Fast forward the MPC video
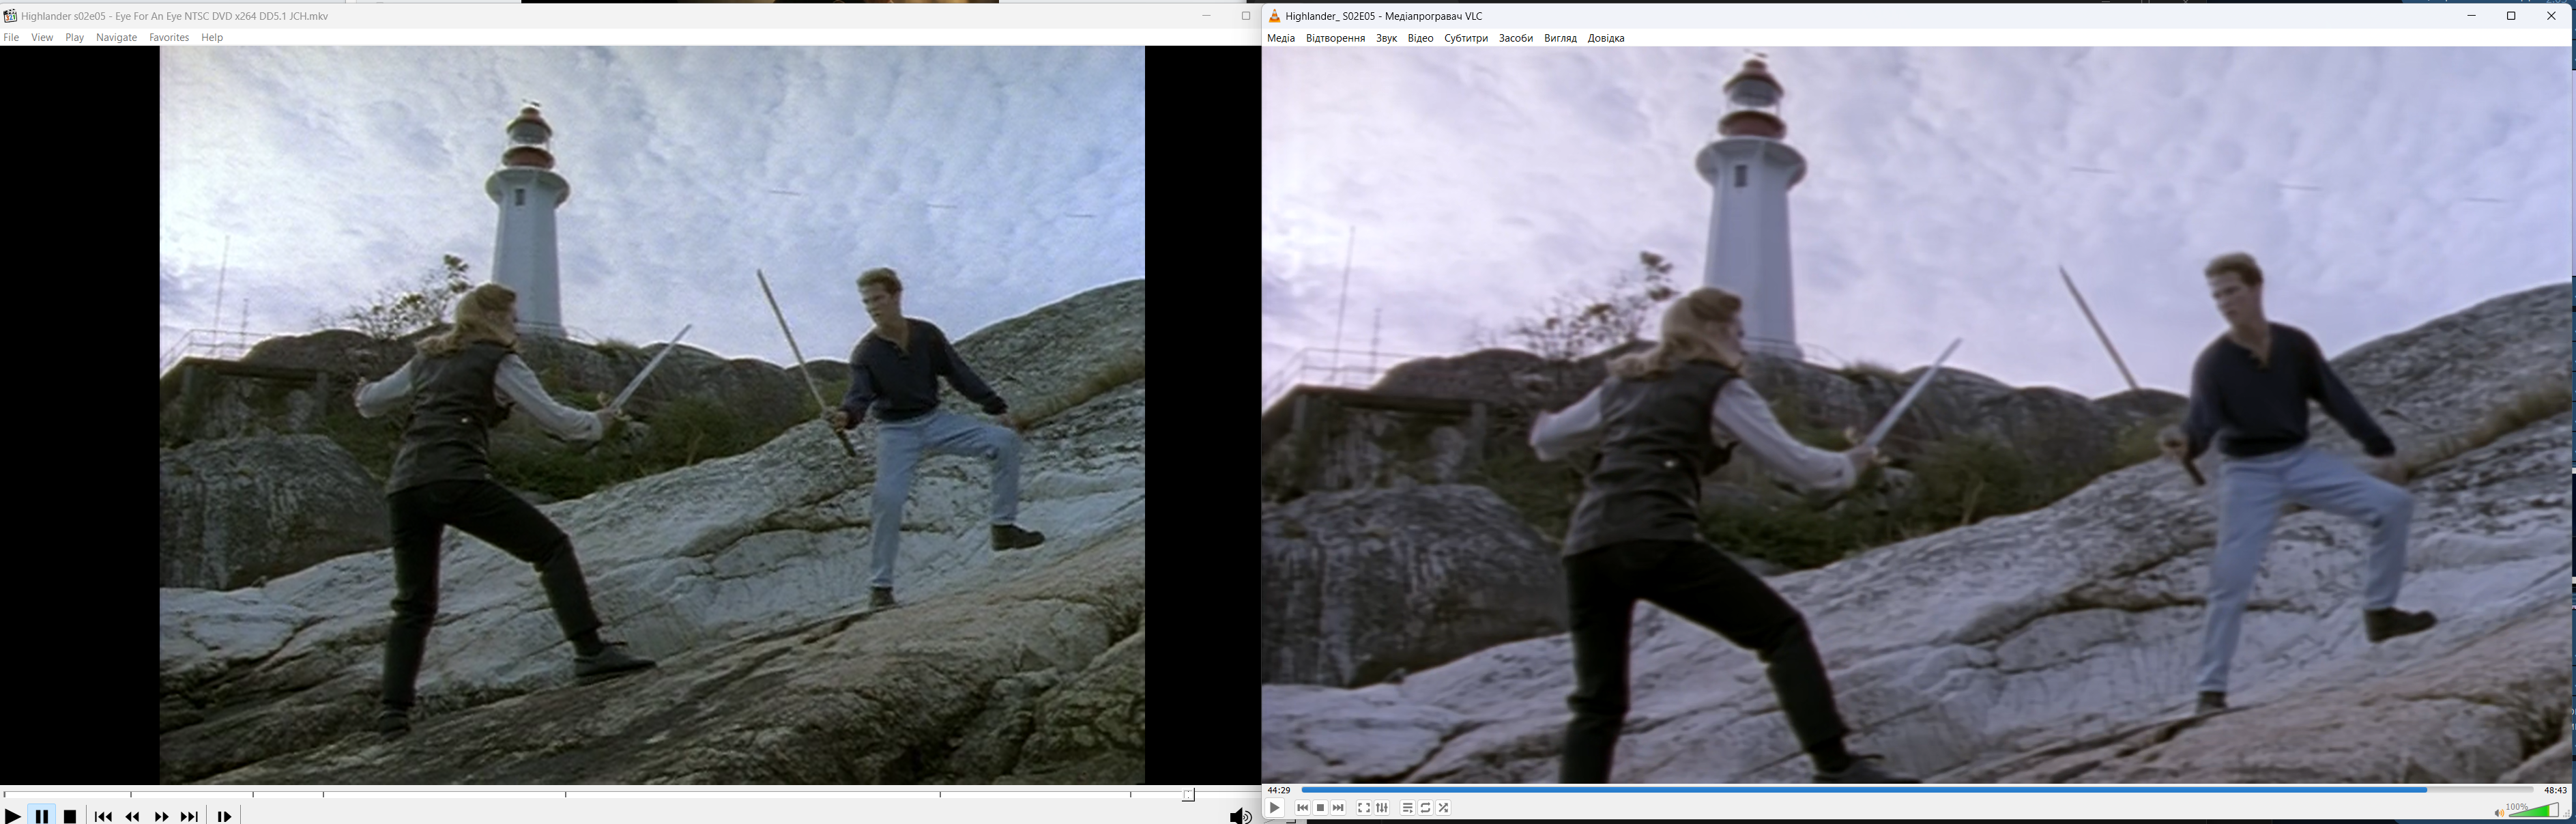This screenshot has height=824, width=2576. point(161,817)
